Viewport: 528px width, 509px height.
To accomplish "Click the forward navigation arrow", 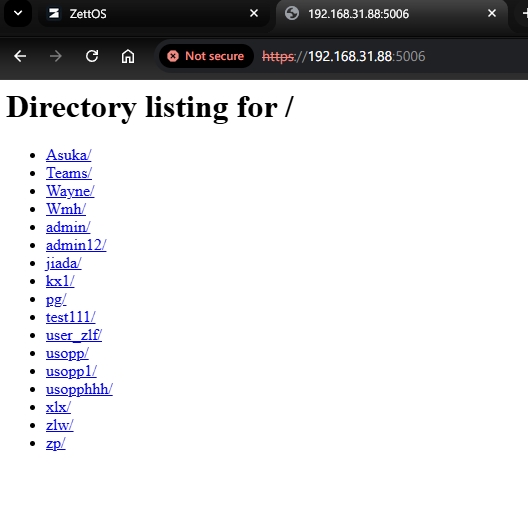I will [x=56, y=56].
